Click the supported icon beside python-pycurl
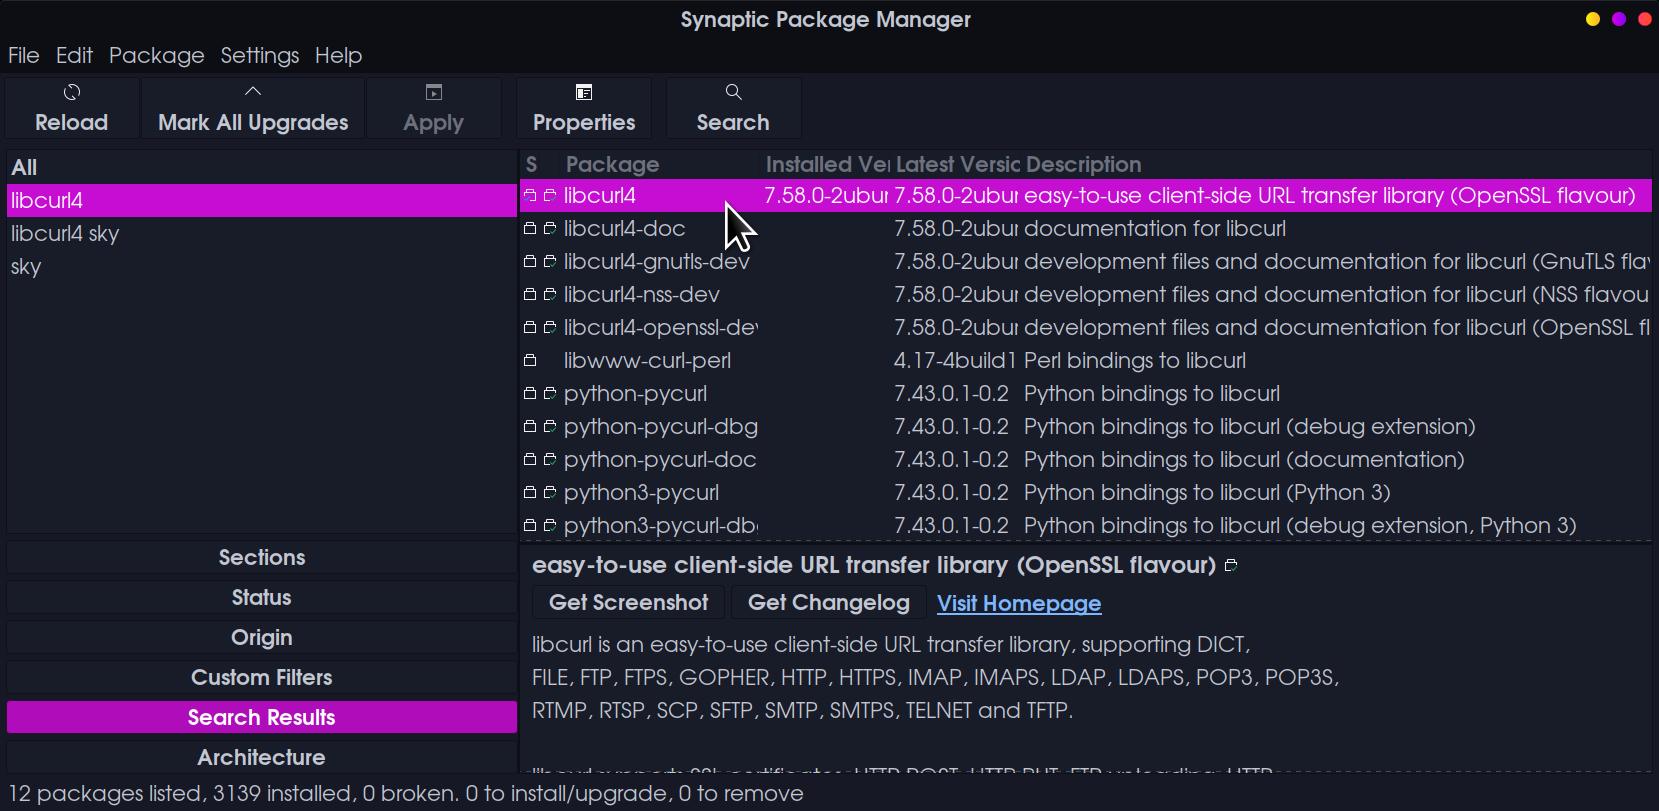 point(549,394)
